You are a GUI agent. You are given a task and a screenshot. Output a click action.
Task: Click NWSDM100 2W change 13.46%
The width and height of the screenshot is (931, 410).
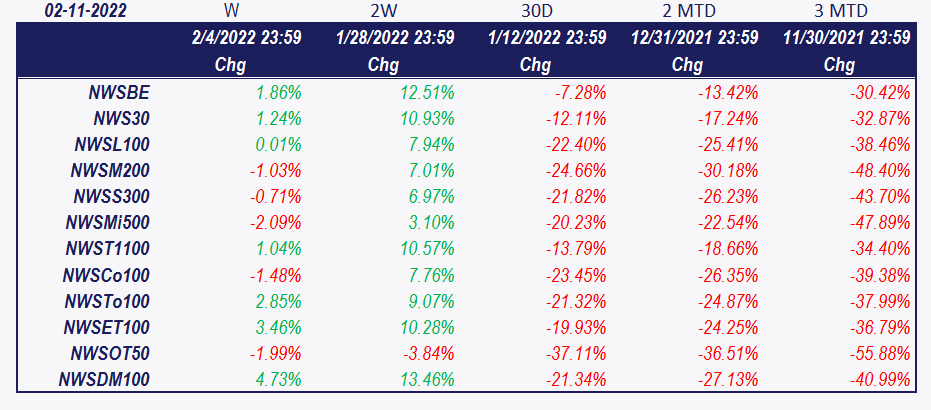[427, 379]
